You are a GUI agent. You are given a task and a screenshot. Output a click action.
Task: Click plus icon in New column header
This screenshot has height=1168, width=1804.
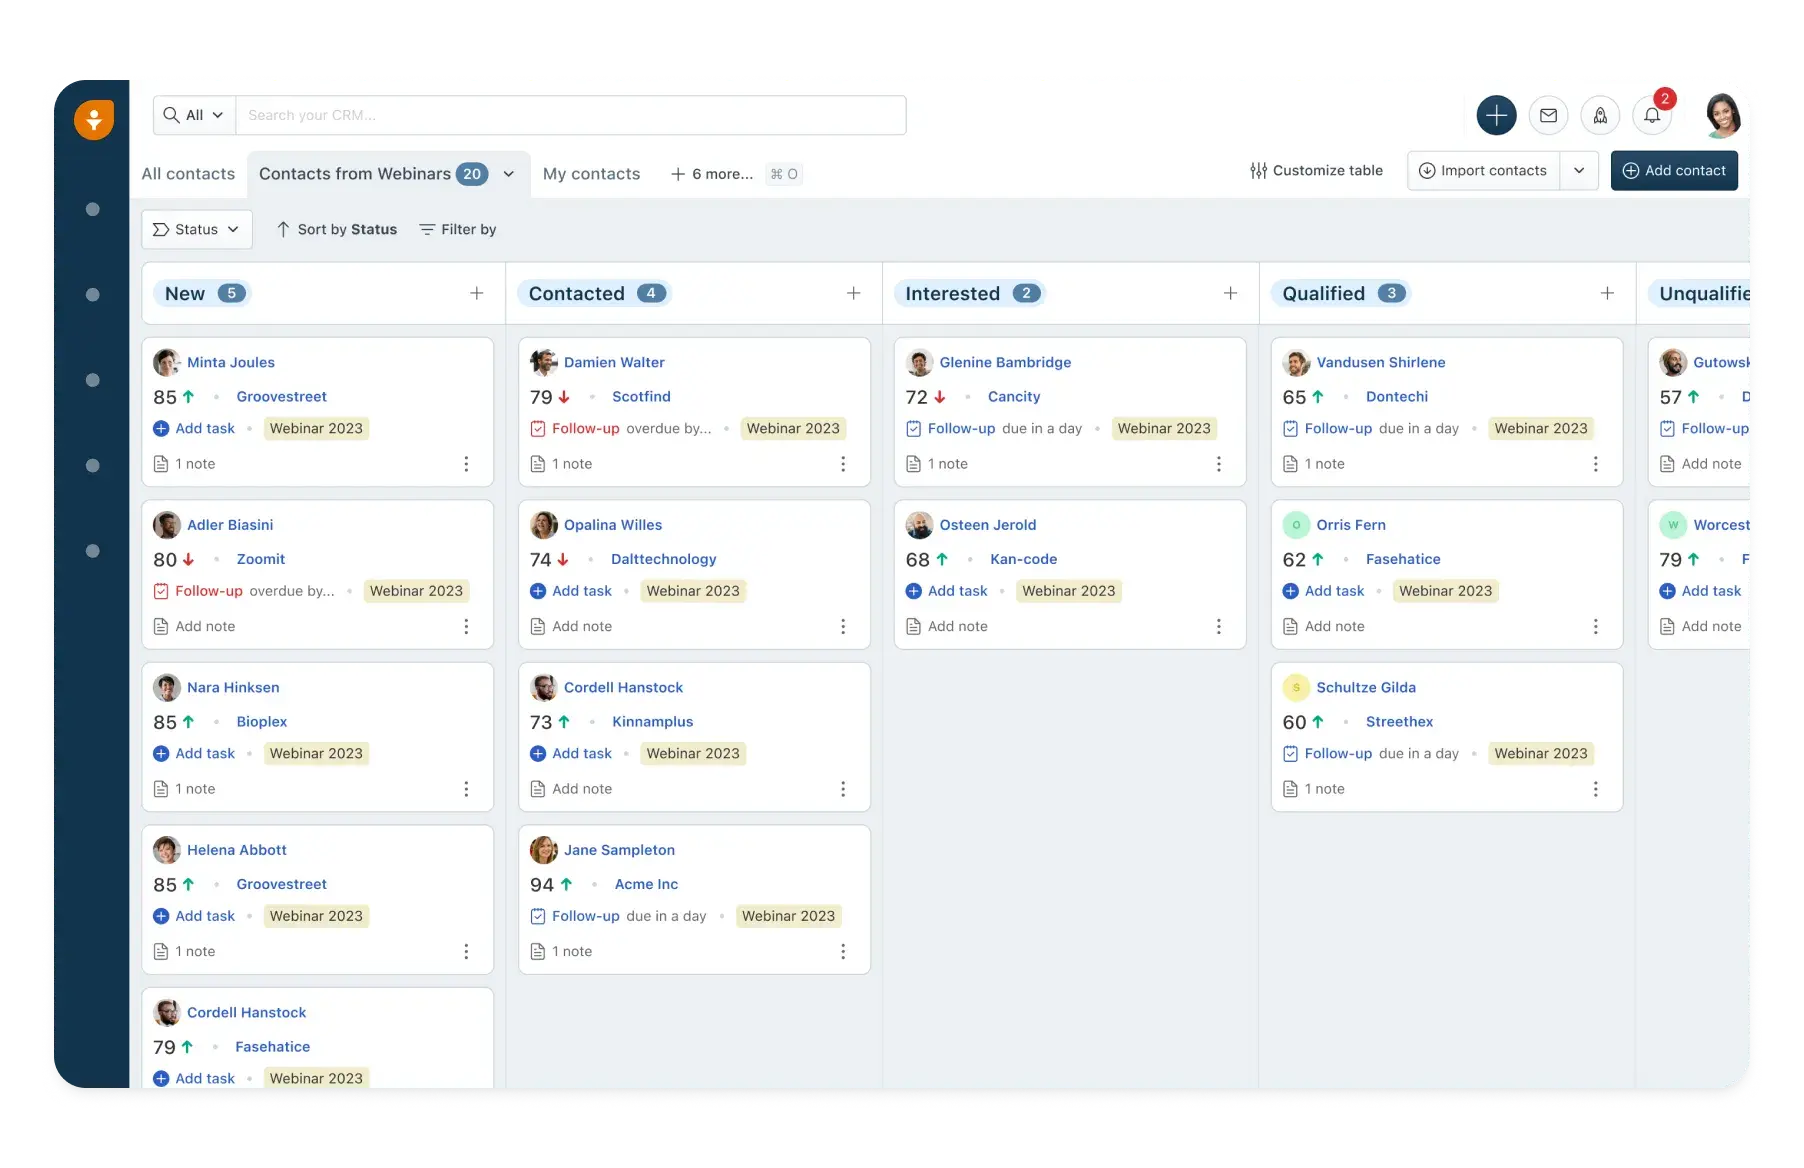[477, 293]
